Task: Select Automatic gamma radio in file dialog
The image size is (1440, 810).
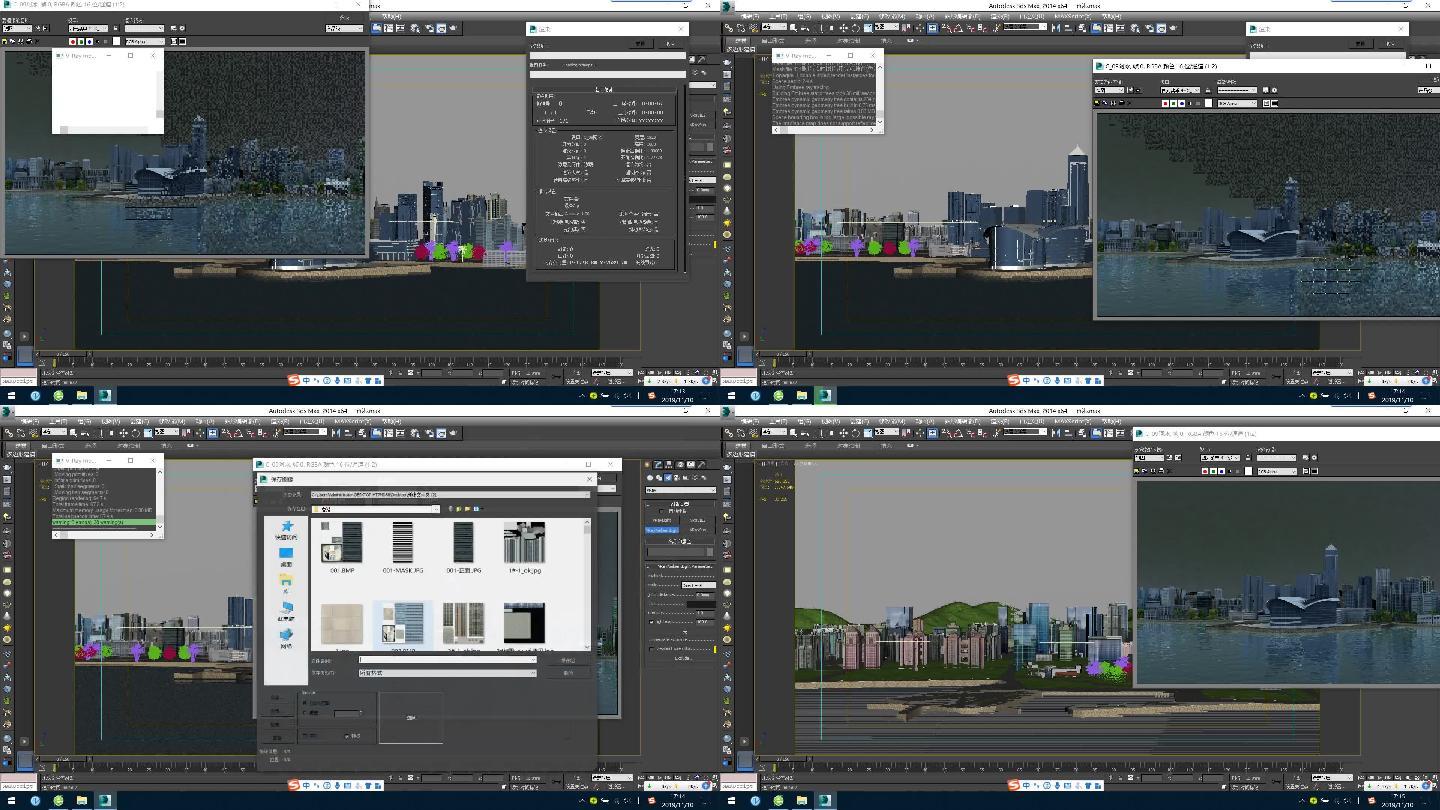Action: click(305, 703)
